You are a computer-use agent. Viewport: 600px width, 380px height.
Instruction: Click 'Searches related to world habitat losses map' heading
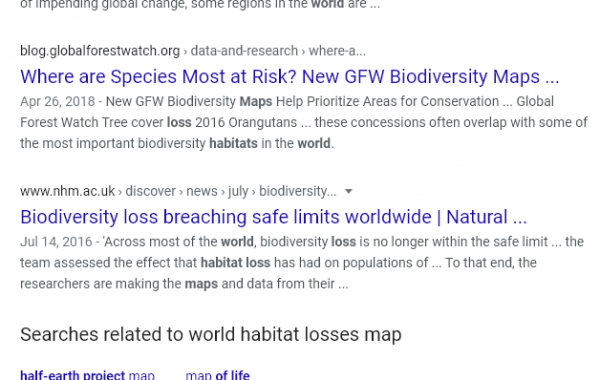[x=211, y=334]
